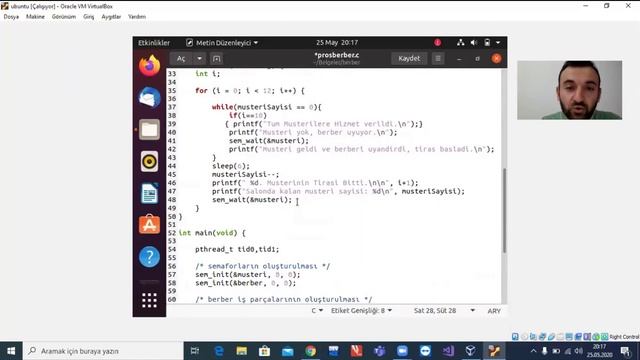Show hidden tray icons chevron
The width and height of the screenshot is (640, 360).
(x=533, y=351)
